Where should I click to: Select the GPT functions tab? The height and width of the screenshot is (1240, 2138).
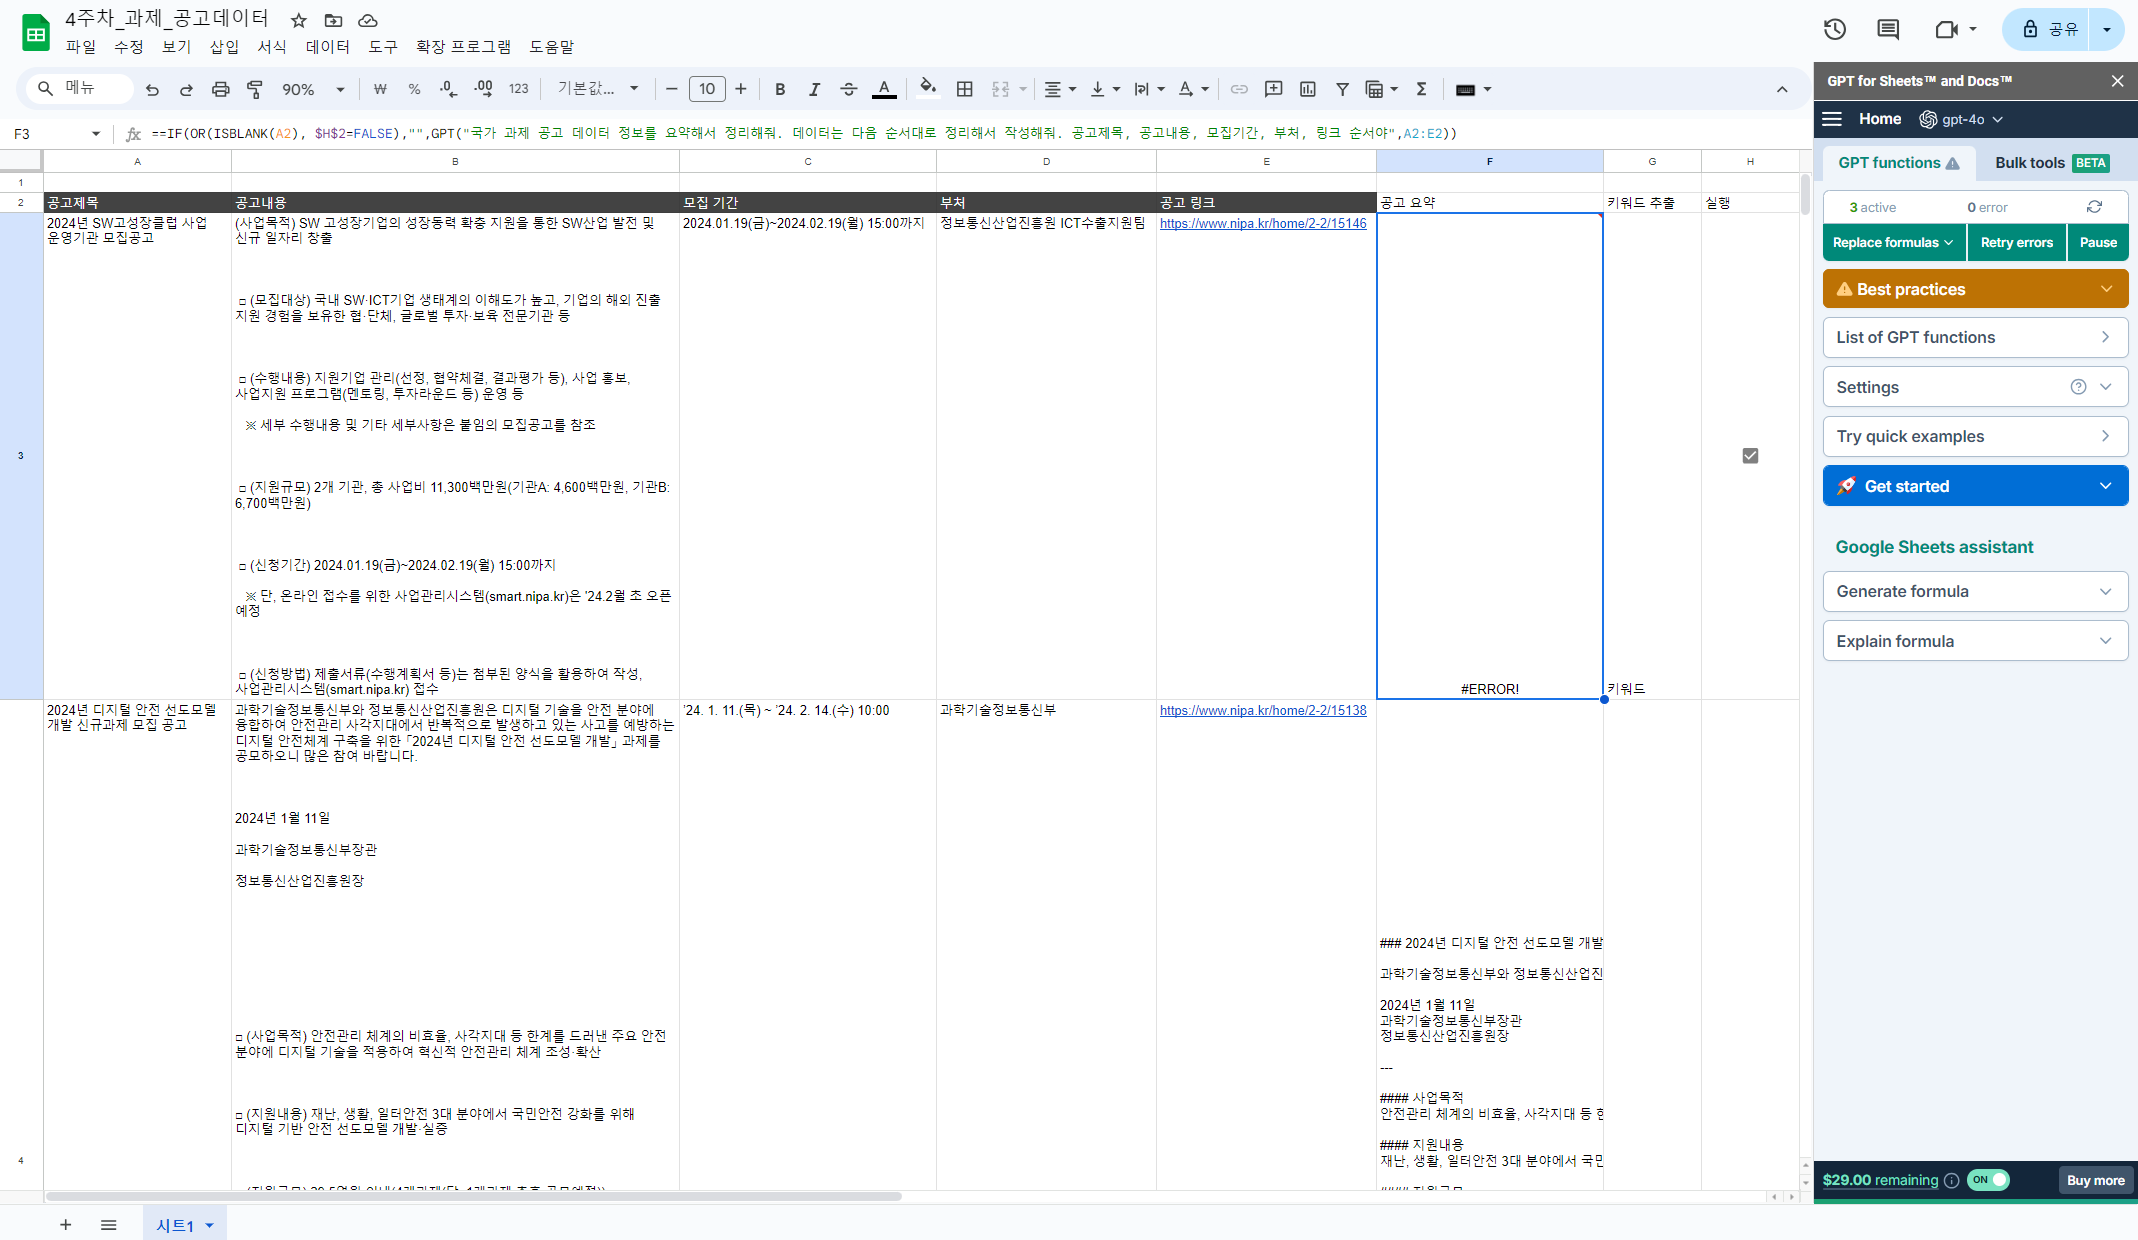1898,163
